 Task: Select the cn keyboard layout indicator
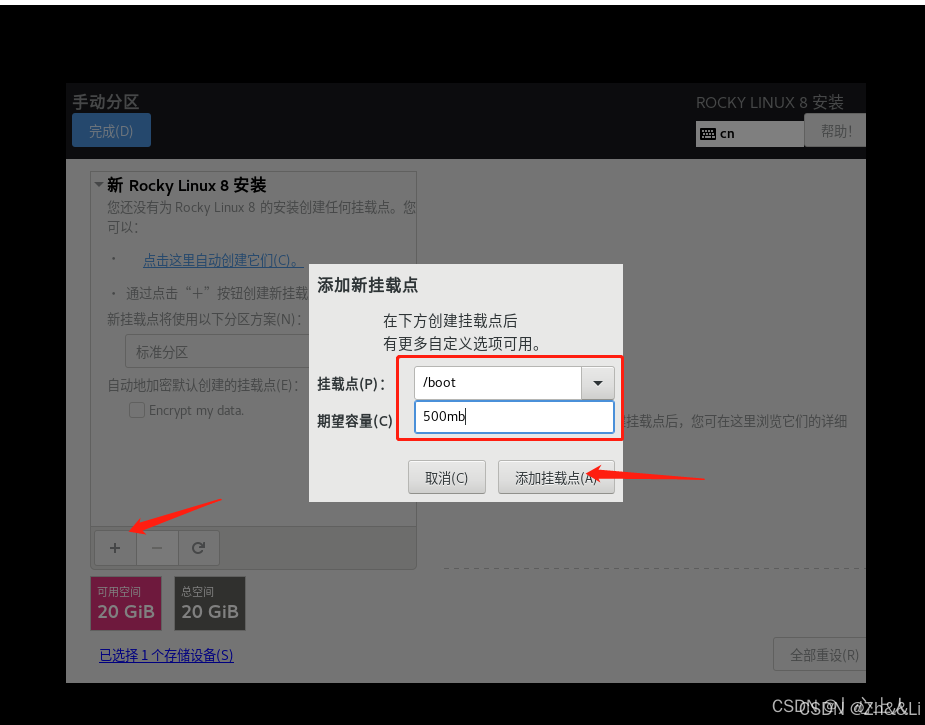[x=750, y=134]
